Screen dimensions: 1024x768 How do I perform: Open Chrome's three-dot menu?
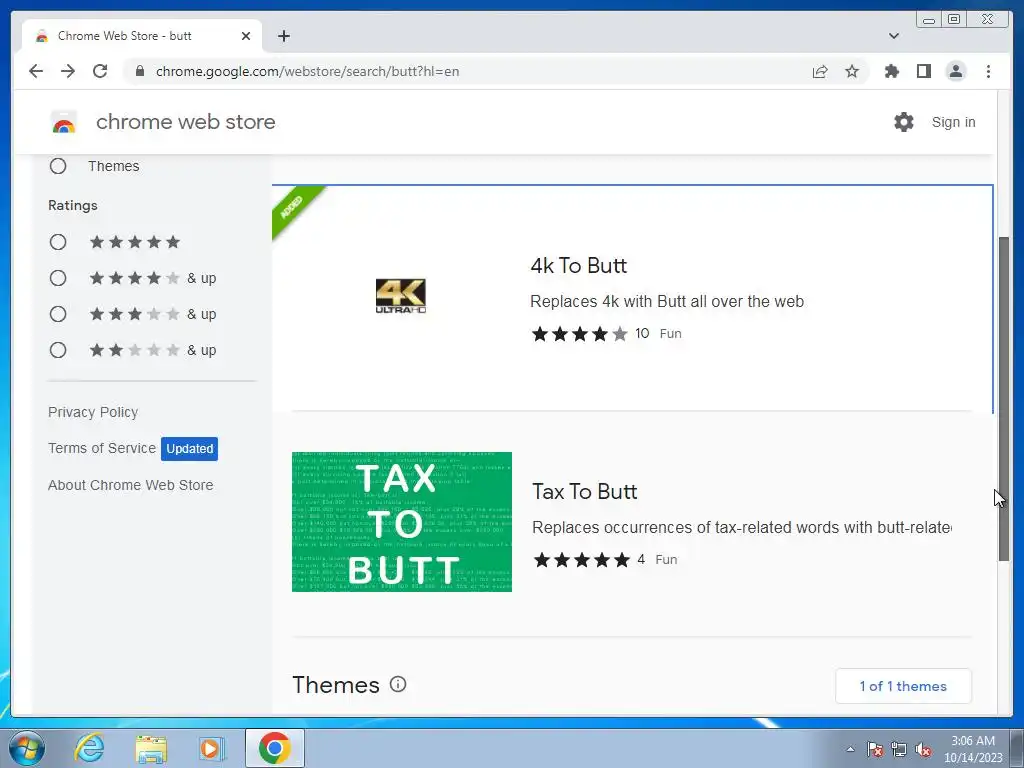[988, 71]
